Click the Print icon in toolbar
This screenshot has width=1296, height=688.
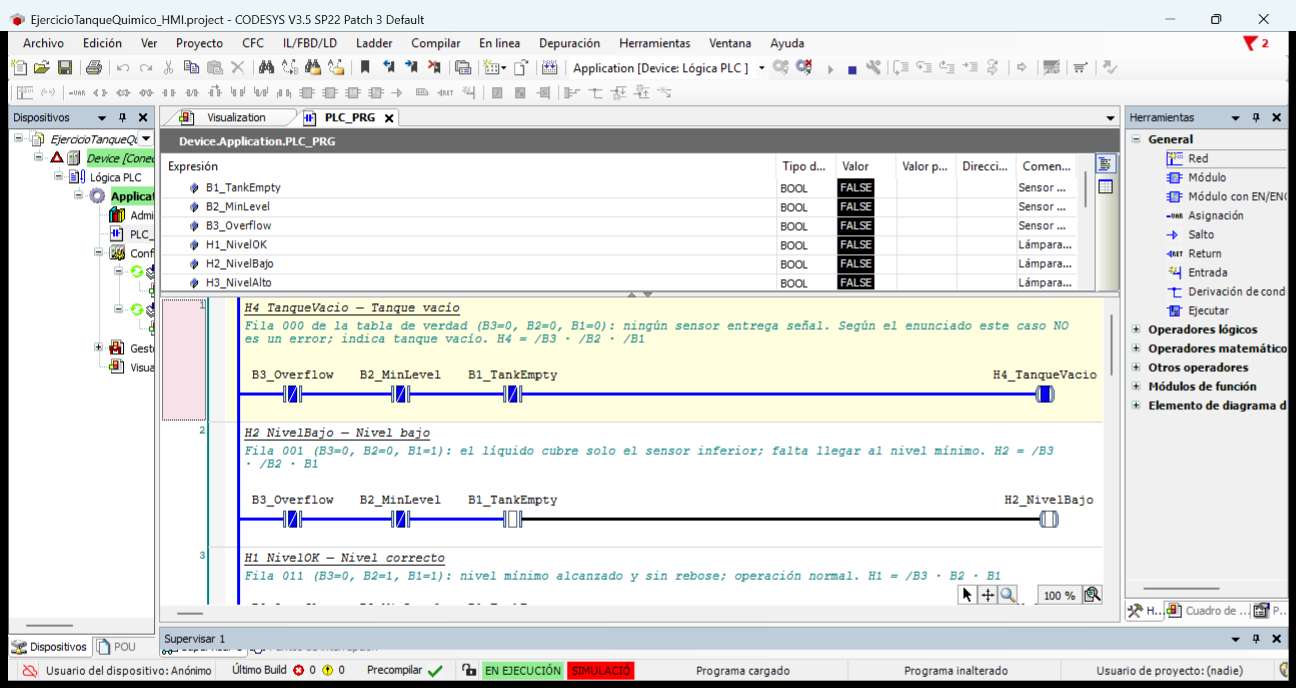point(94,67)
